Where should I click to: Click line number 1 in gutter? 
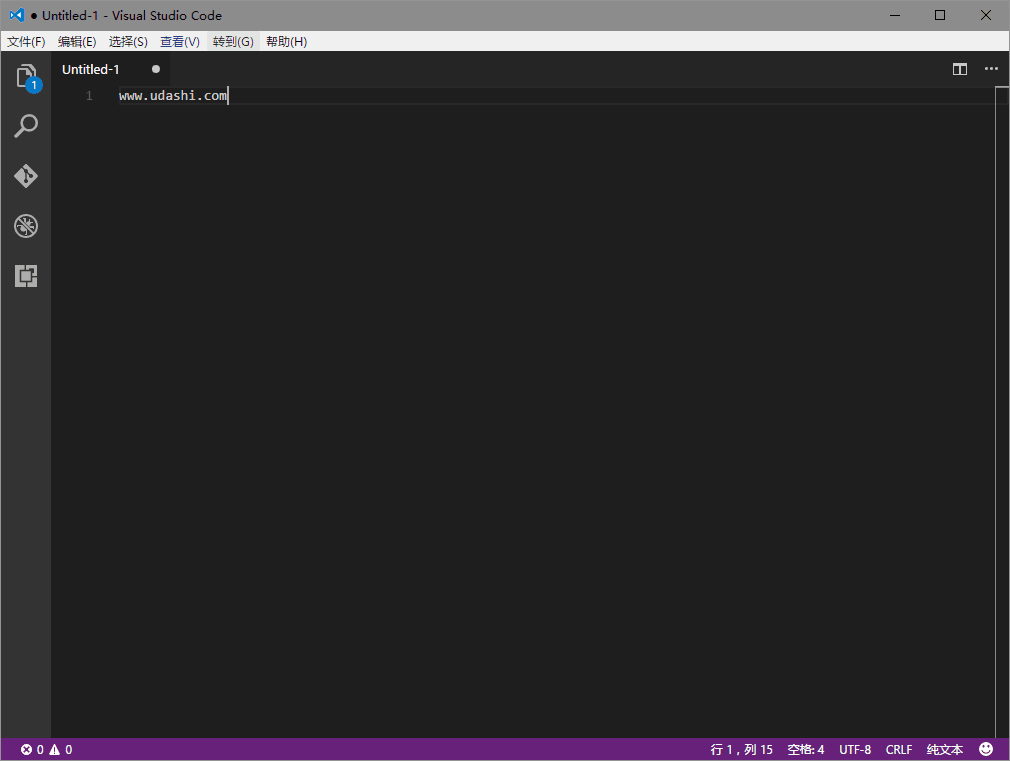coord(89,96)
